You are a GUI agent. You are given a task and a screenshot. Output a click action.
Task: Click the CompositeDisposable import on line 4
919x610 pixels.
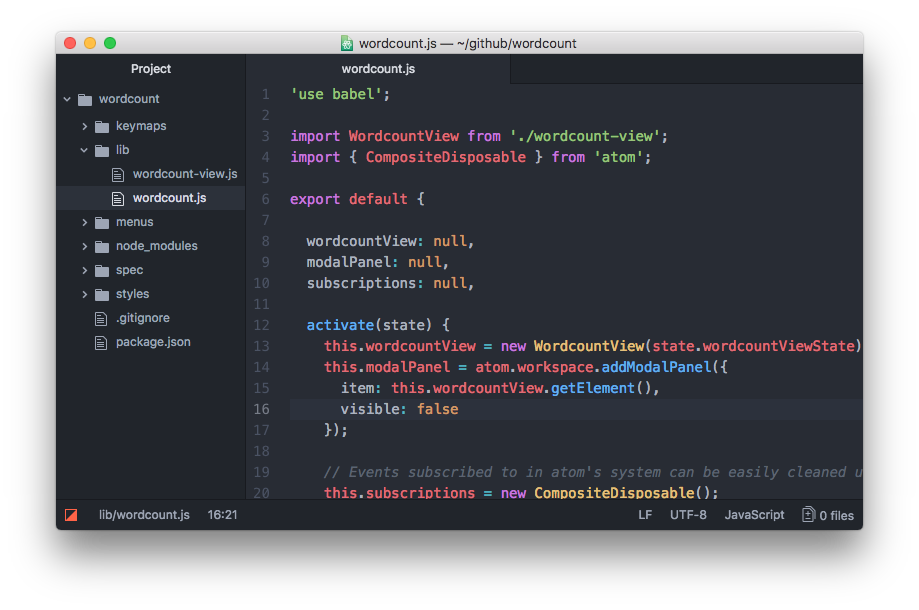point(445,157)
